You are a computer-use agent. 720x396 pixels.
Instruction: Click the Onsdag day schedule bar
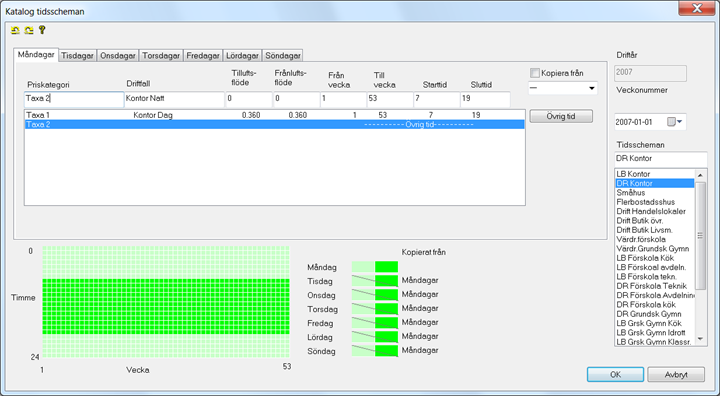375,294
